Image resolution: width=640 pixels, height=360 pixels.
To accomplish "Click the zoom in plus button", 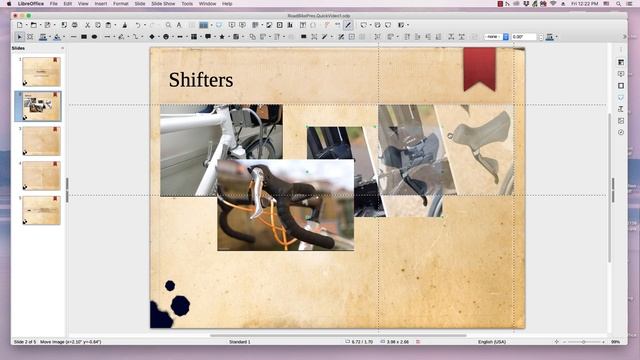I will click(x=604, y=342).
